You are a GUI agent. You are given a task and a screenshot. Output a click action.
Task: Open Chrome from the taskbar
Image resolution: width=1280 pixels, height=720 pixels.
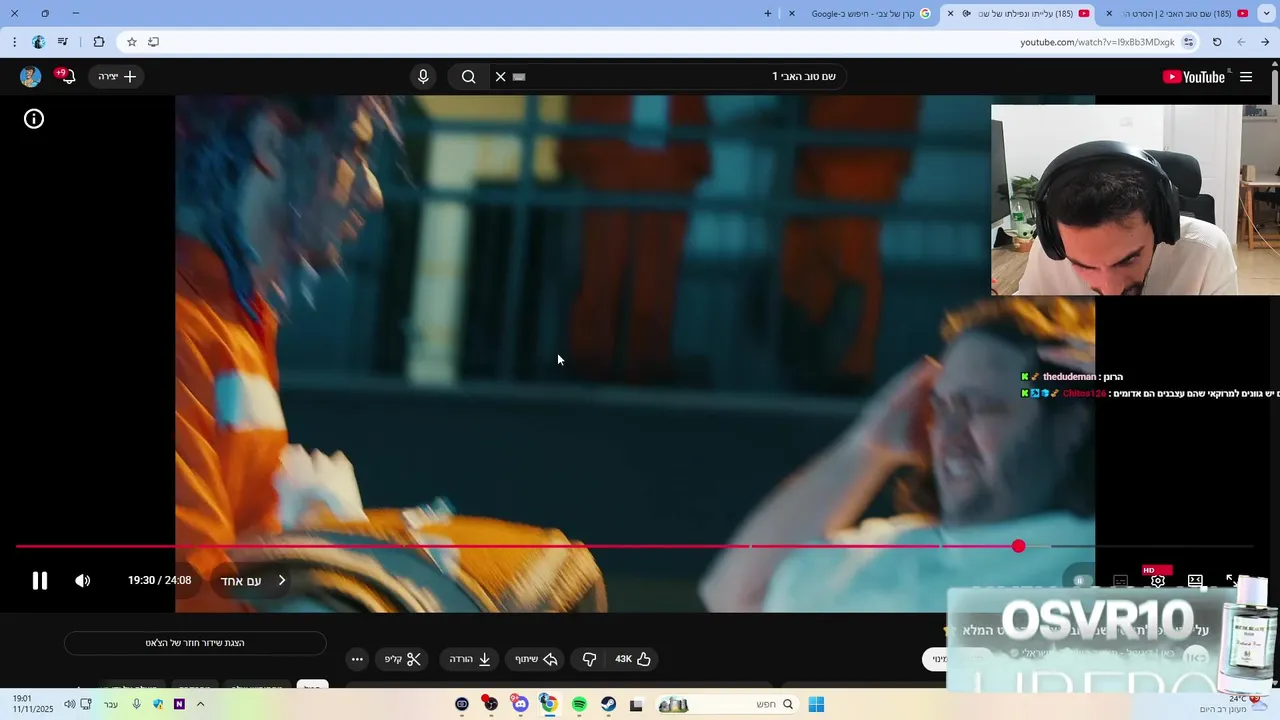point(549,705)
